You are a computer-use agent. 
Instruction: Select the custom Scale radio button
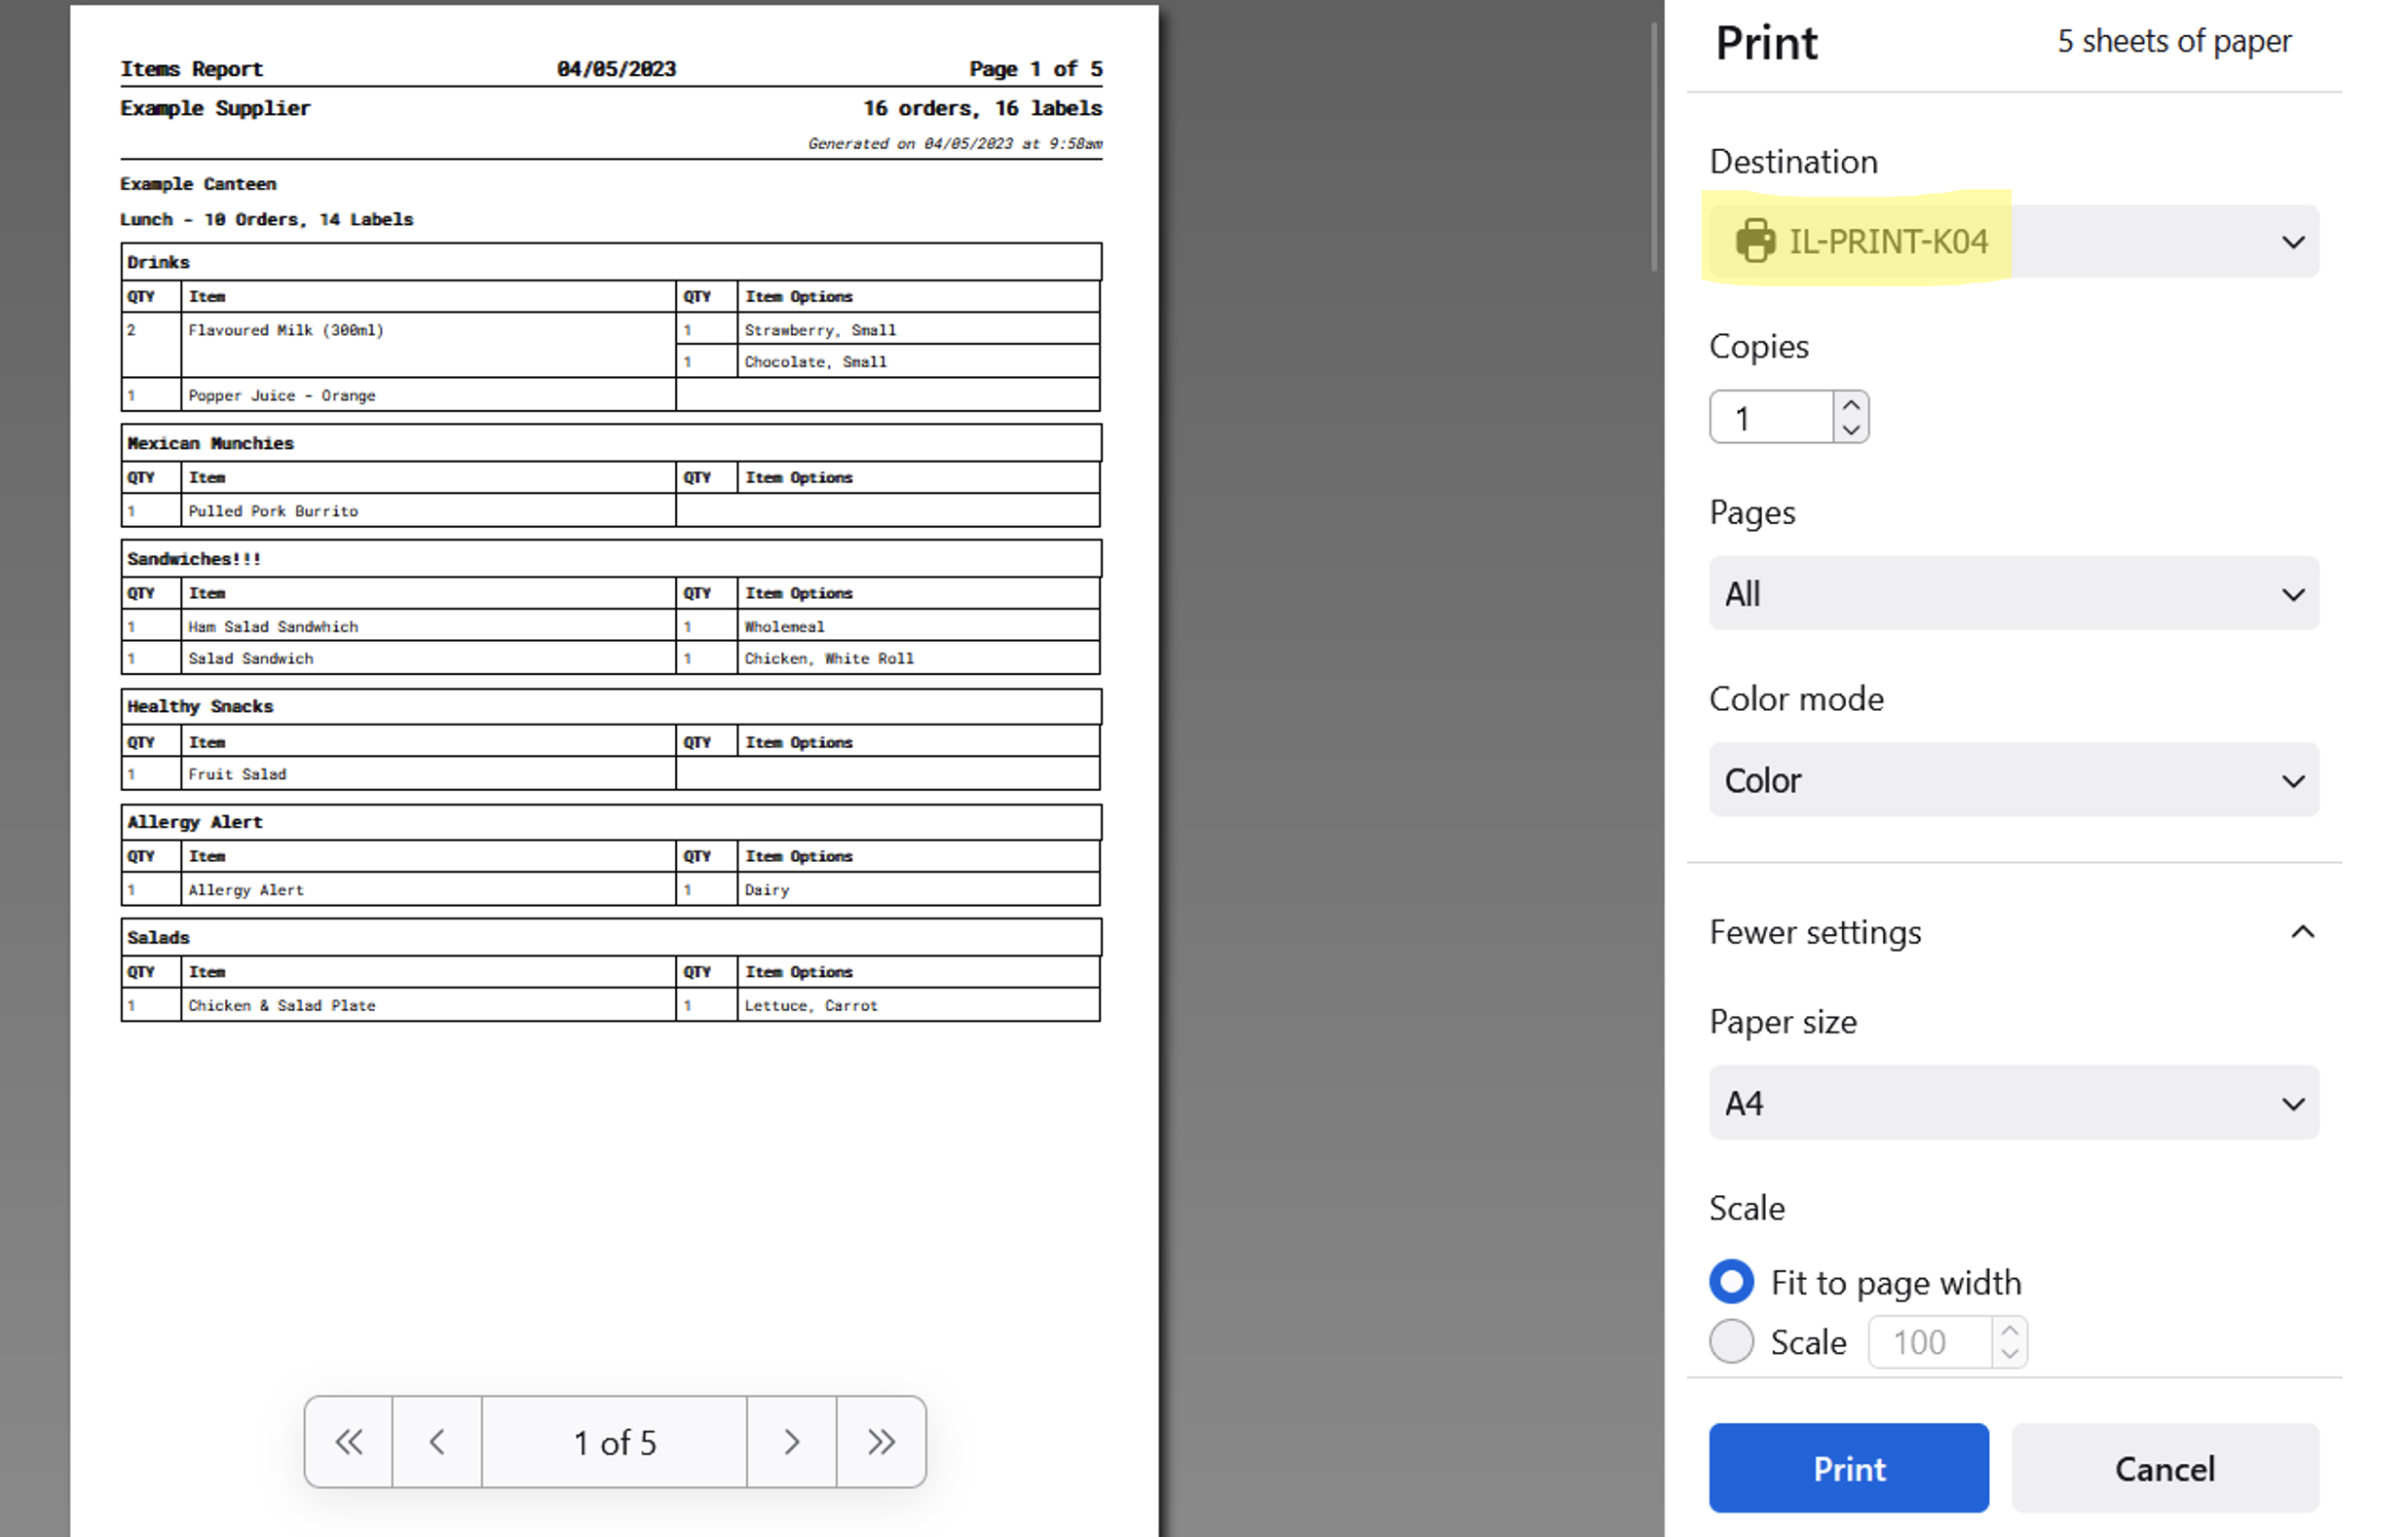[1732, 1341]
